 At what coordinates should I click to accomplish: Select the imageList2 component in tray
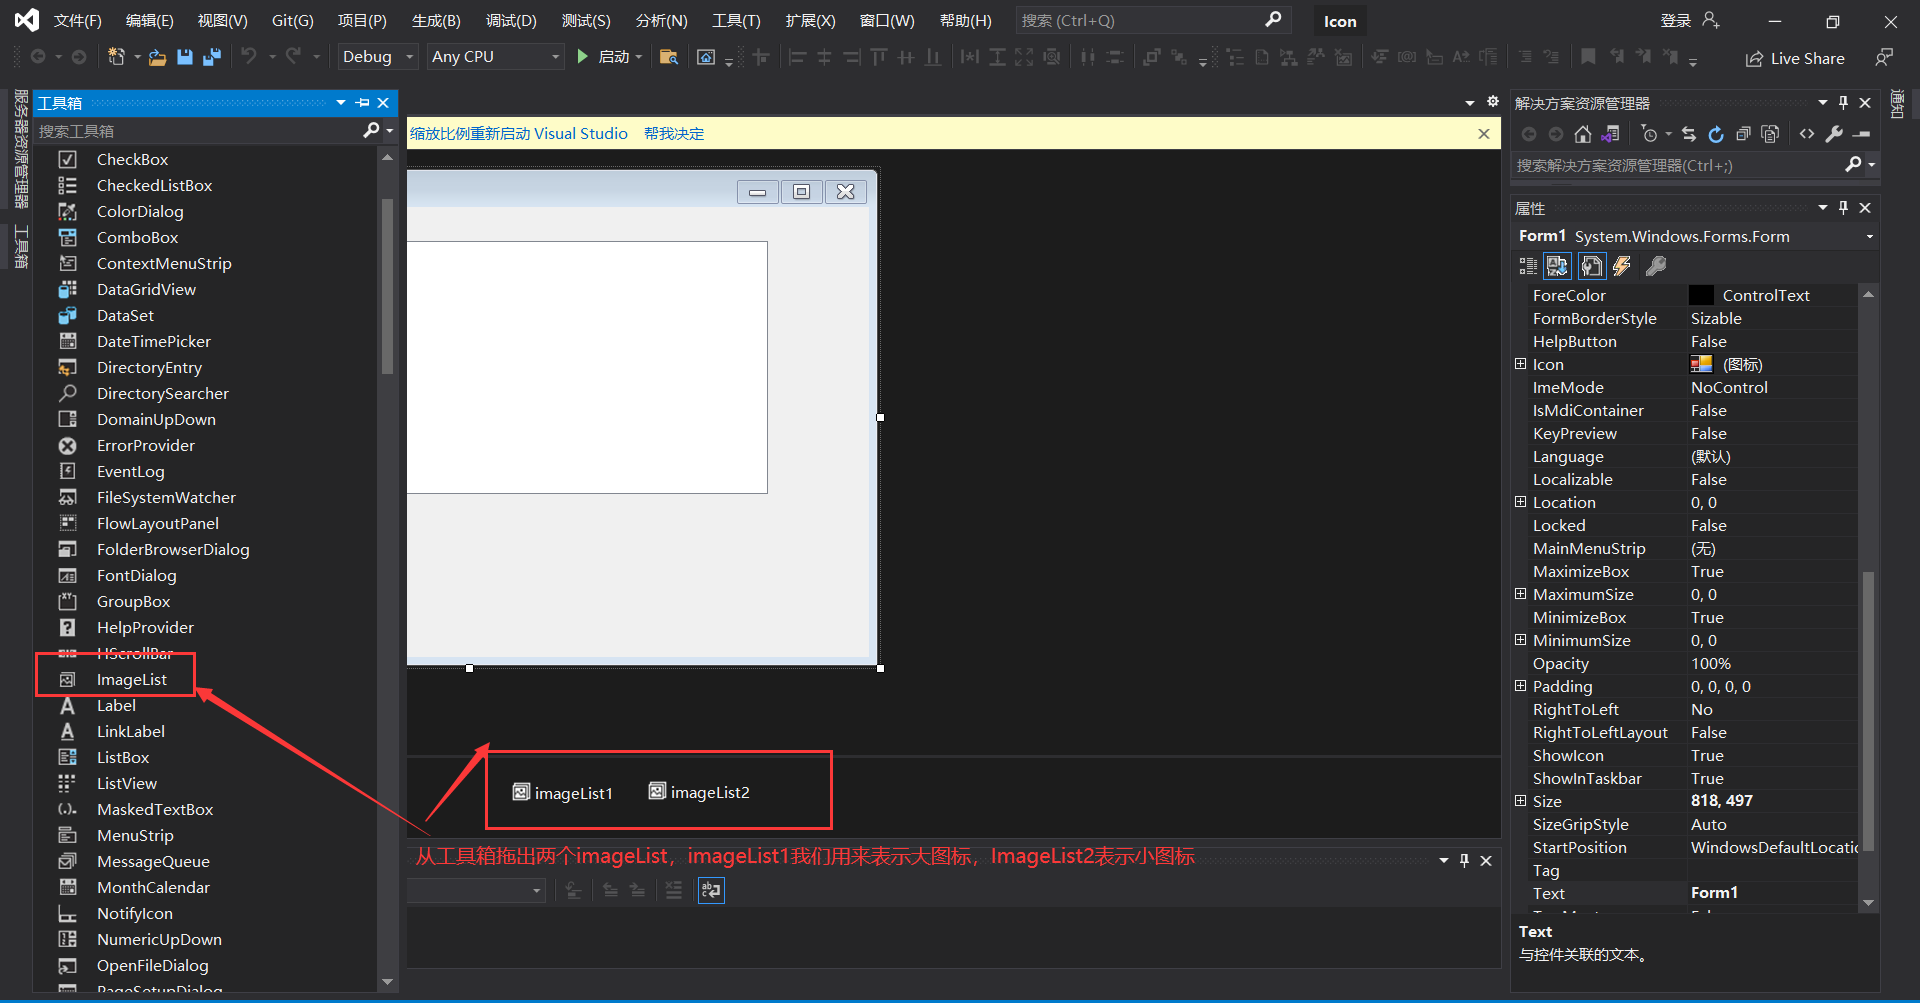coord(699,792)
